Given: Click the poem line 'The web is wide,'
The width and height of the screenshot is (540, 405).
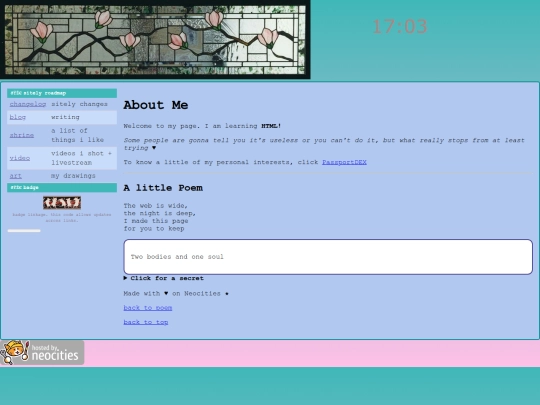Looking at the screenshot, I should pos(156,206).
